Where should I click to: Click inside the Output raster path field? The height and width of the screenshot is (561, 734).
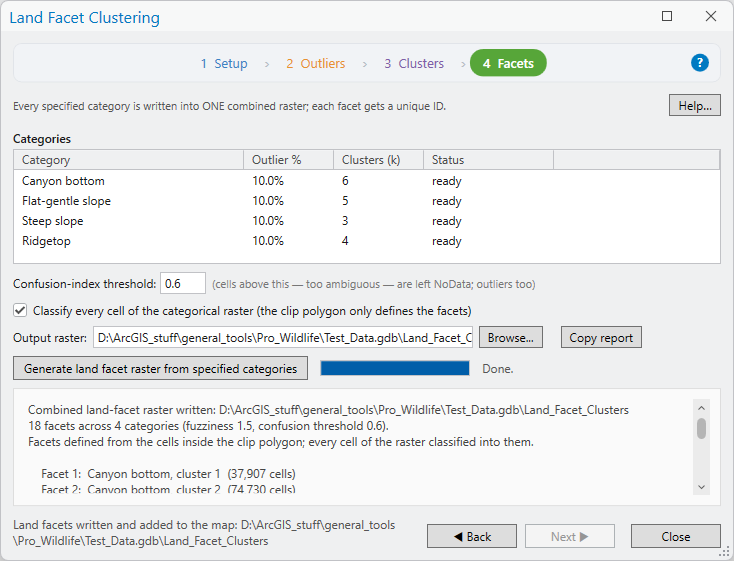pos(283,338)
